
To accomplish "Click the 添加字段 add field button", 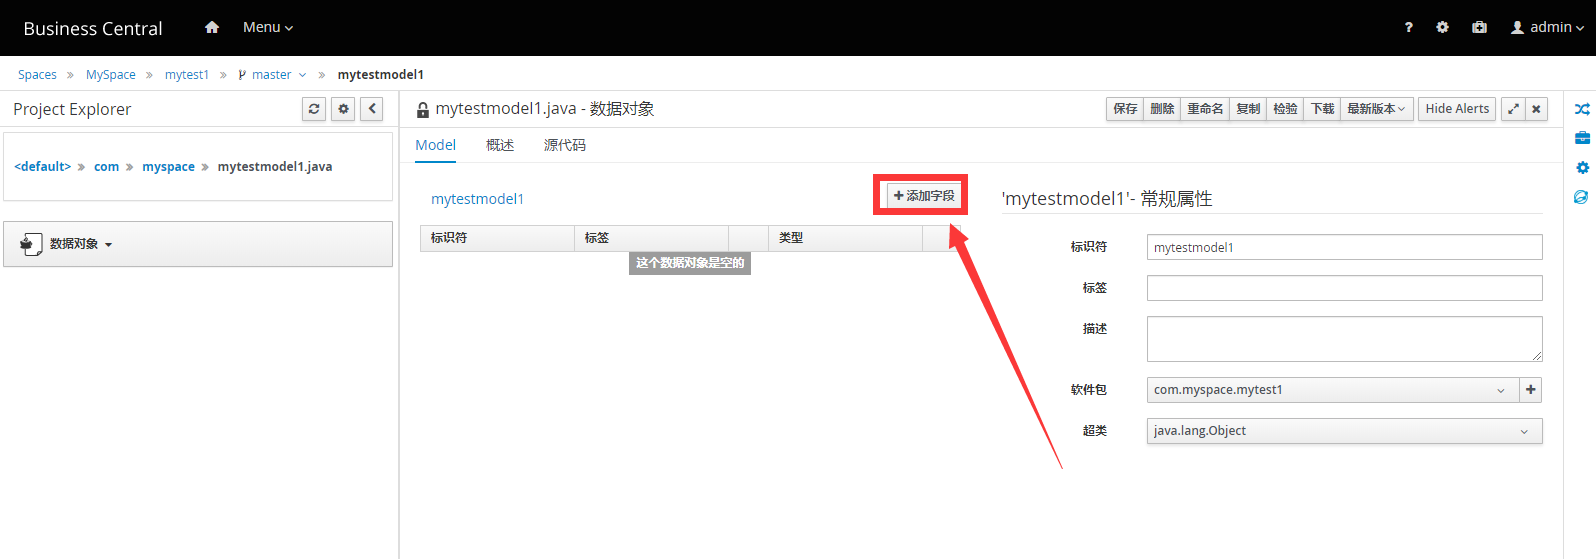I will (x=924, y=196).
